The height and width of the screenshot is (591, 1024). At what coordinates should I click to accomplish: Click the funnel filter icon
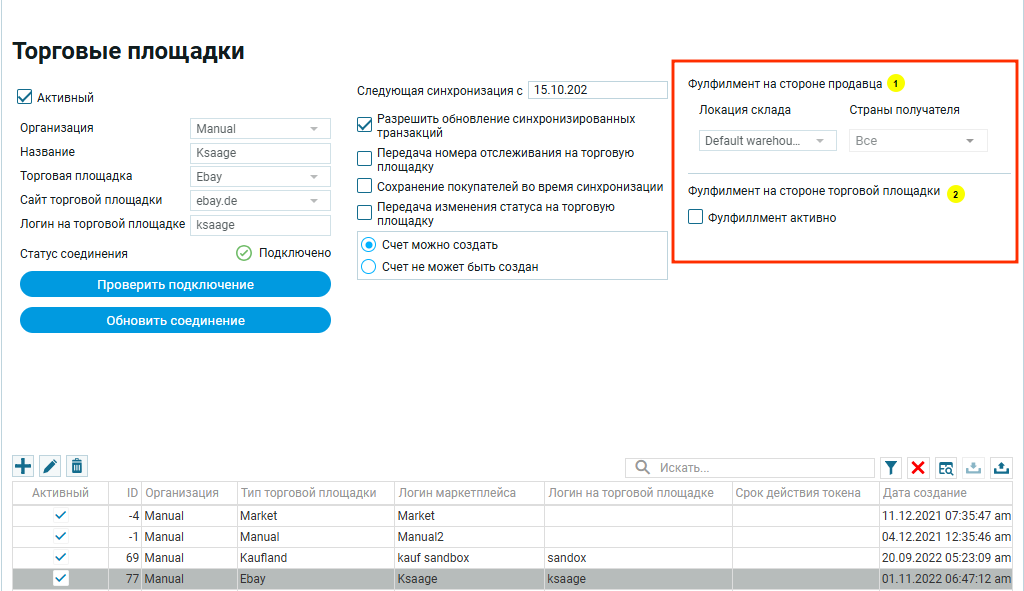[x=891, y=468]
